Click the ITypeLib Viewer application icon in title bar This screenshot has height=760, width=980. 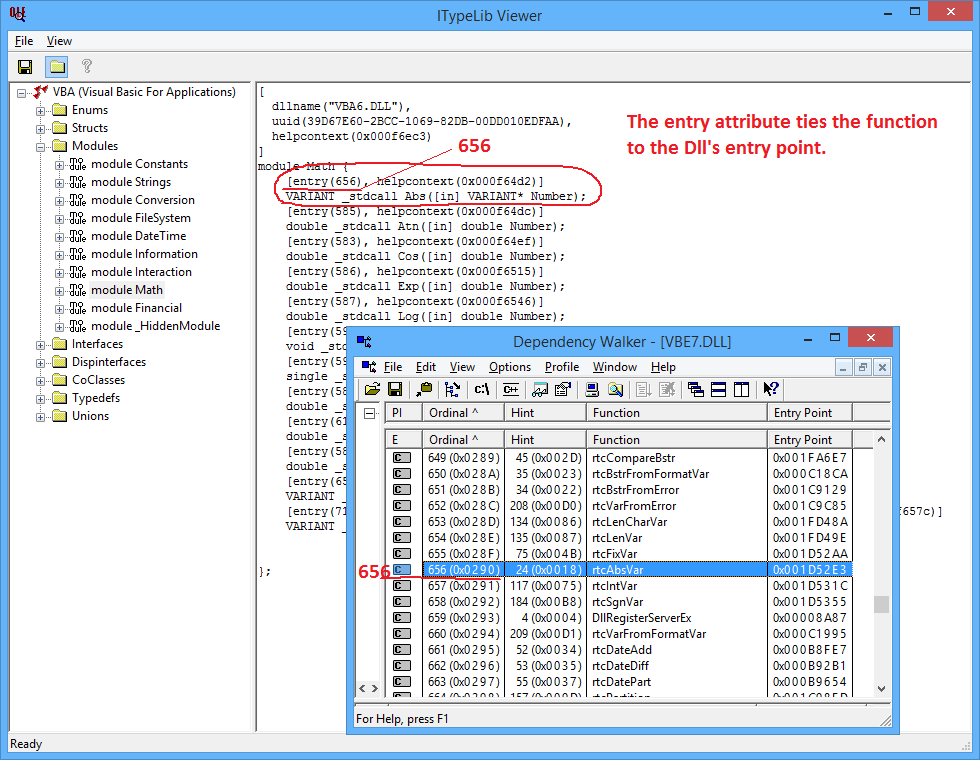pos(18,14)
